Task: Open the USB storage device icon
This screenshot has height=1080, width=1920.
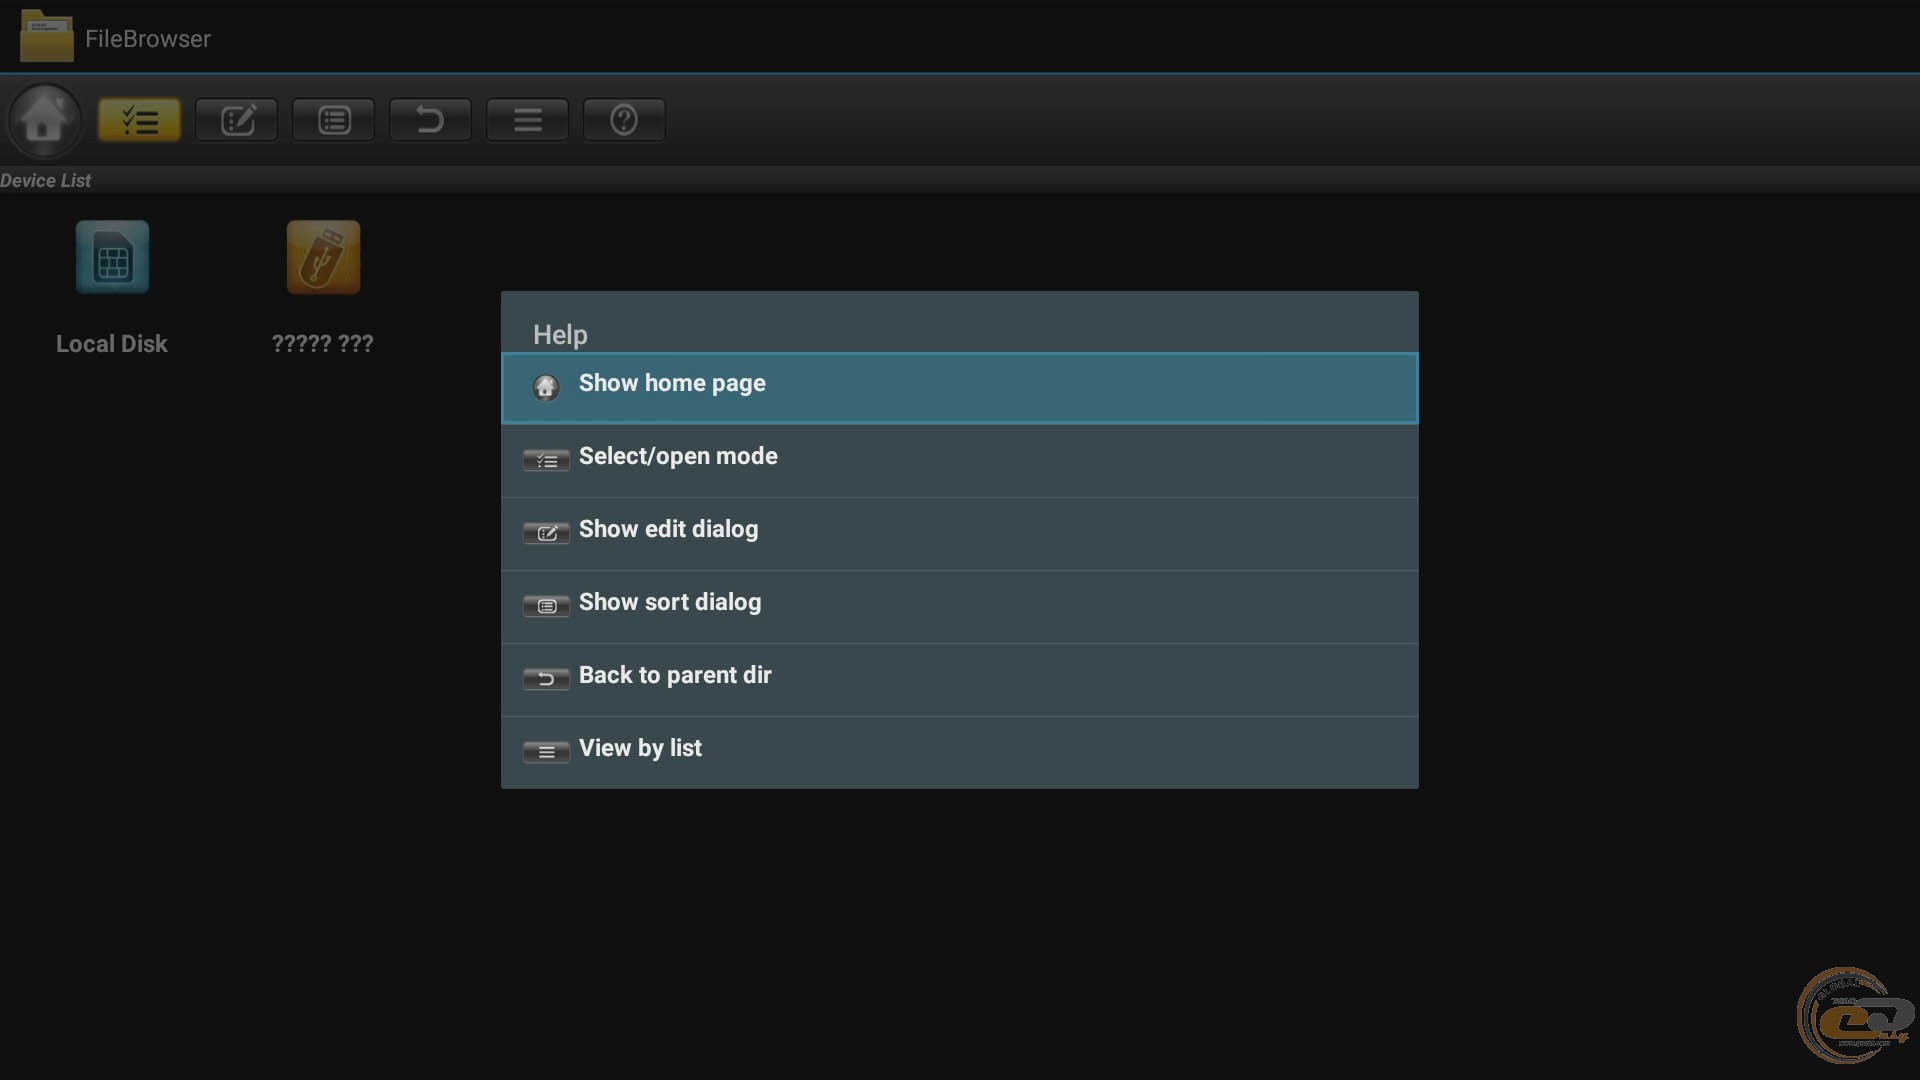Action: tap(323, 258)
